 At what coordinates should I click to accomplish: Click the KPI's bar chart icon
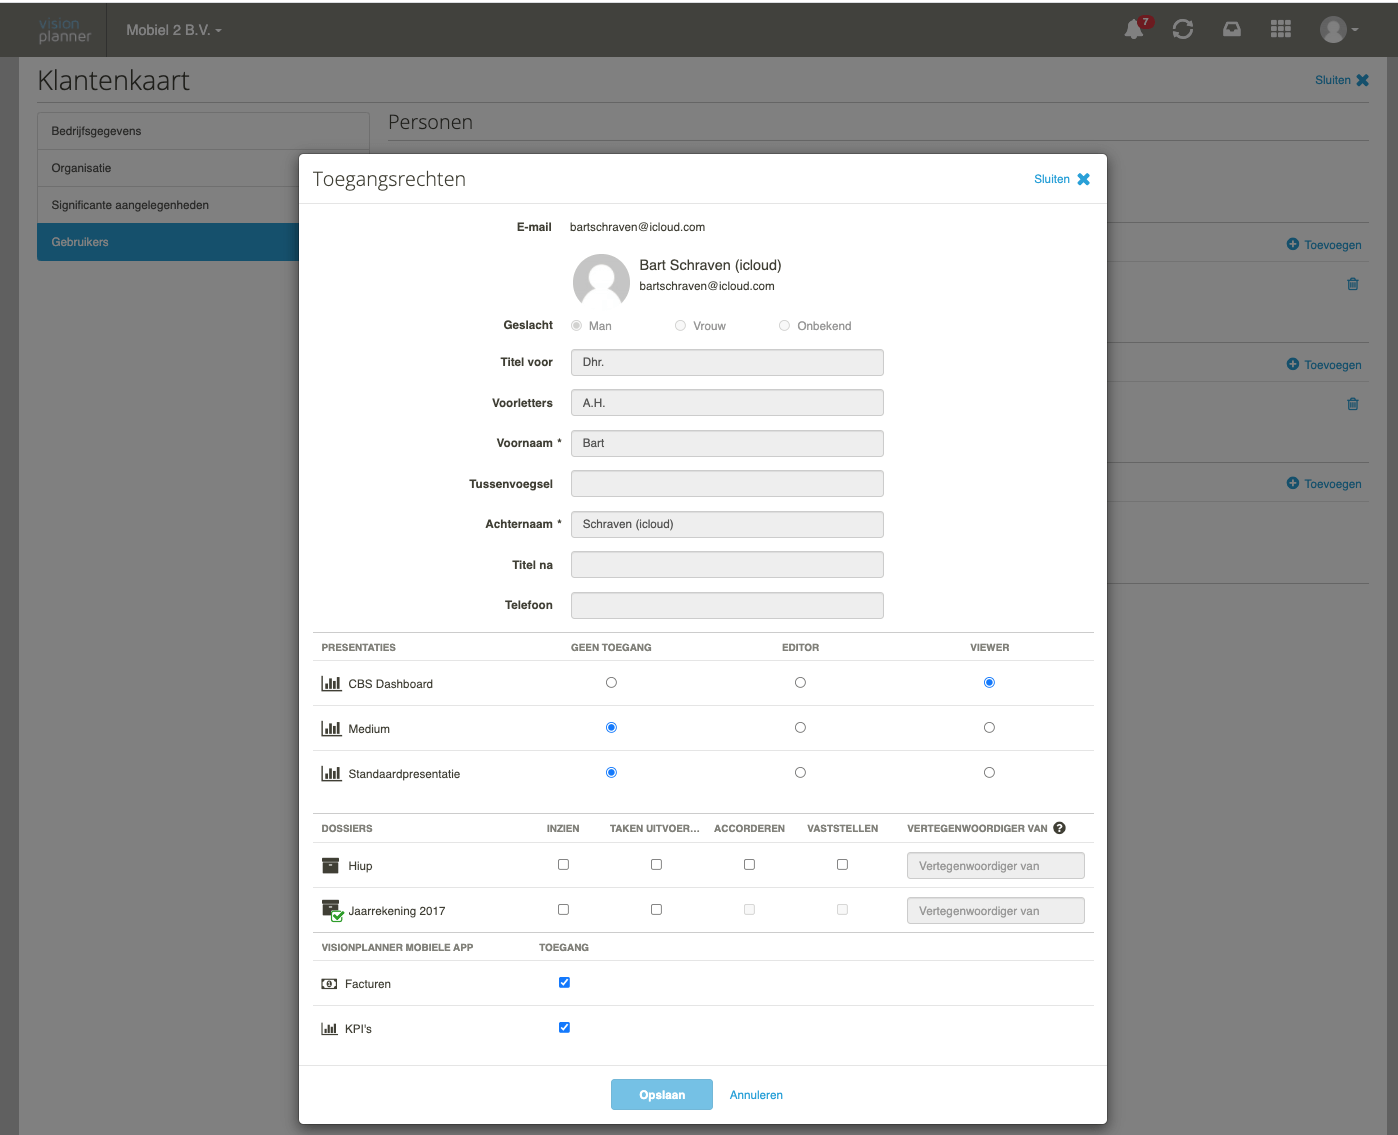(330, 1028)
